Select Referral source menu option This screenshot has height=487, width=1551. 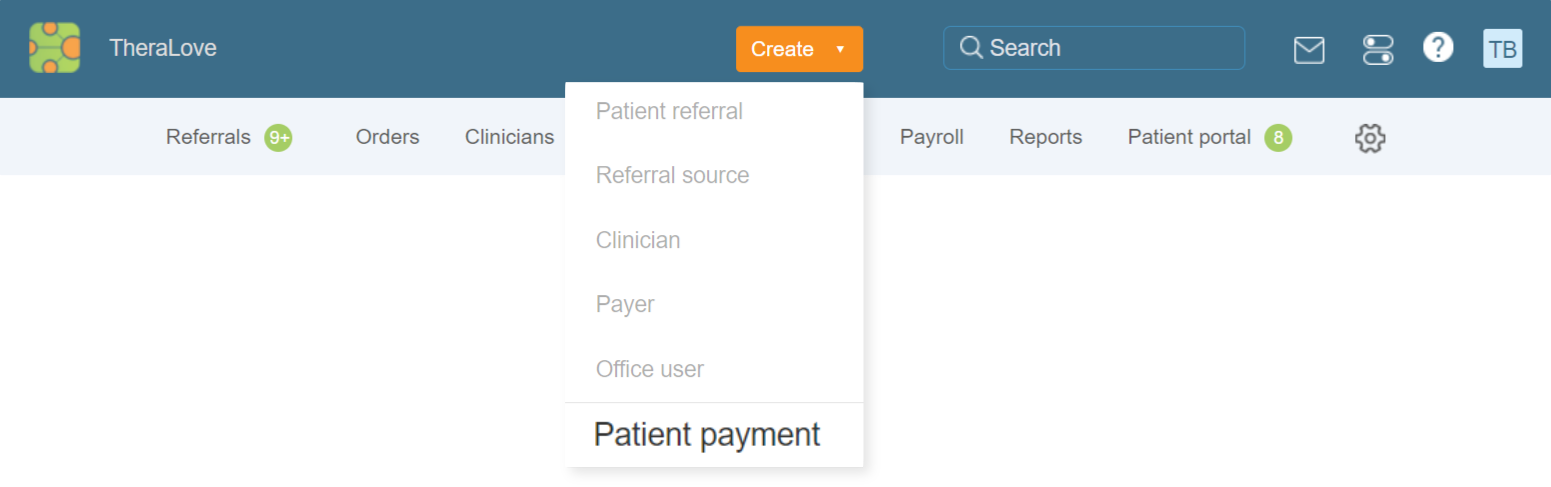point(672,175)
